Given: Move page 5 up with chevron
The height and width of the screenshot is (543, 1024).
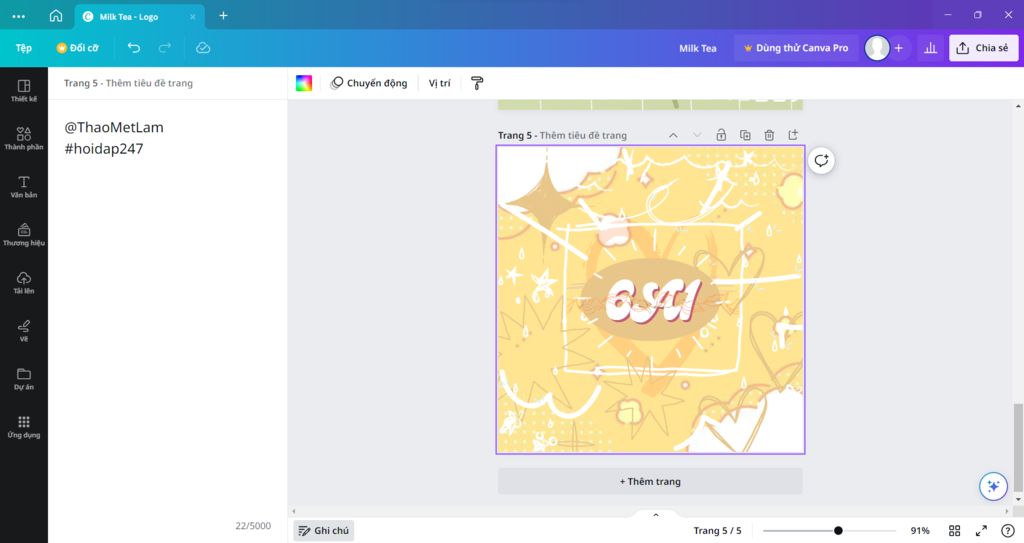Looking at the screenshot, I should coord(673,135).
